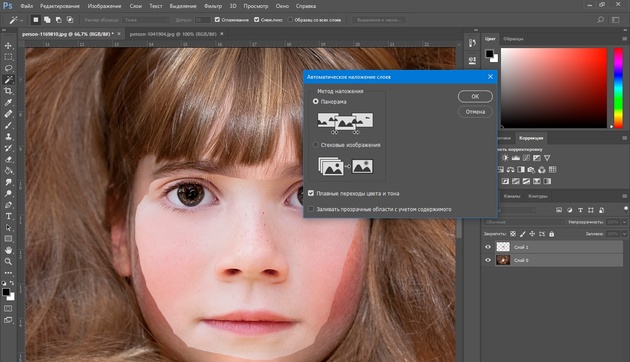Image resolution: width=630 pixels, height=362 pixels.
Task: Select the Hand tool
Action: (x=8, y=250)
